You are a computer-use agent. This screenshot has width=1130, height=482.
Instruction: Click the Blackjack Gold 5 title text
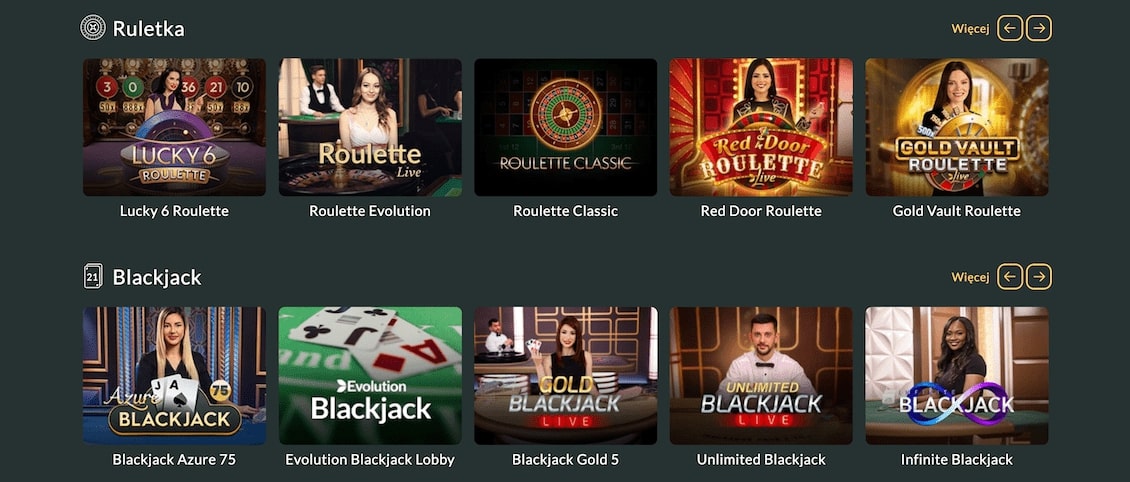[565, 460]
